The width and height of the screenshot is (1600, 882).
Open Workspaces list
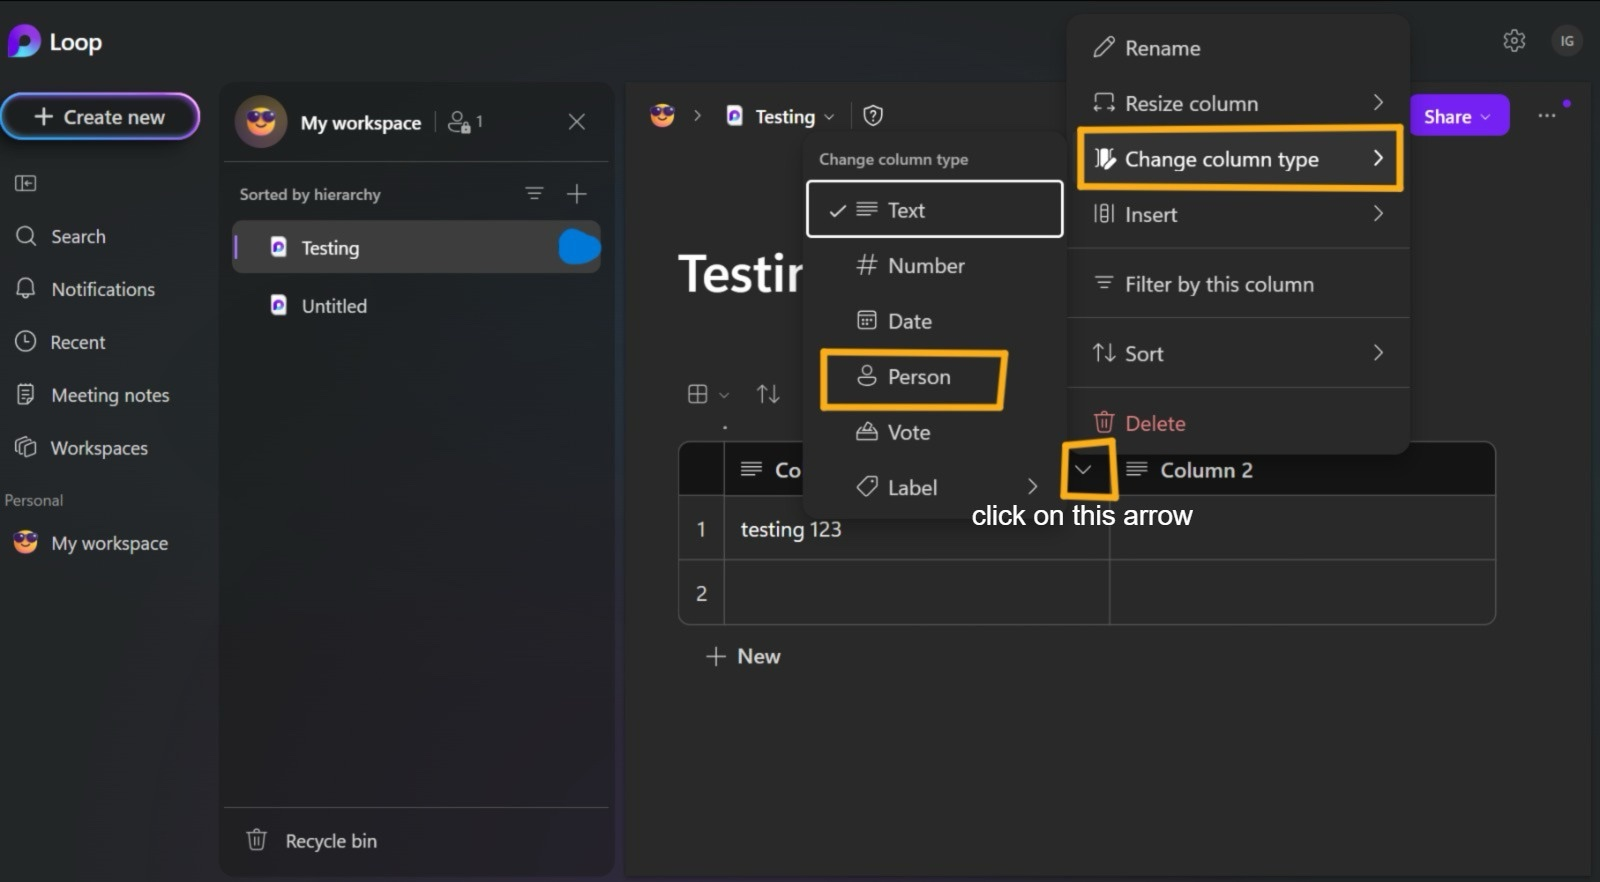[82, 449]
